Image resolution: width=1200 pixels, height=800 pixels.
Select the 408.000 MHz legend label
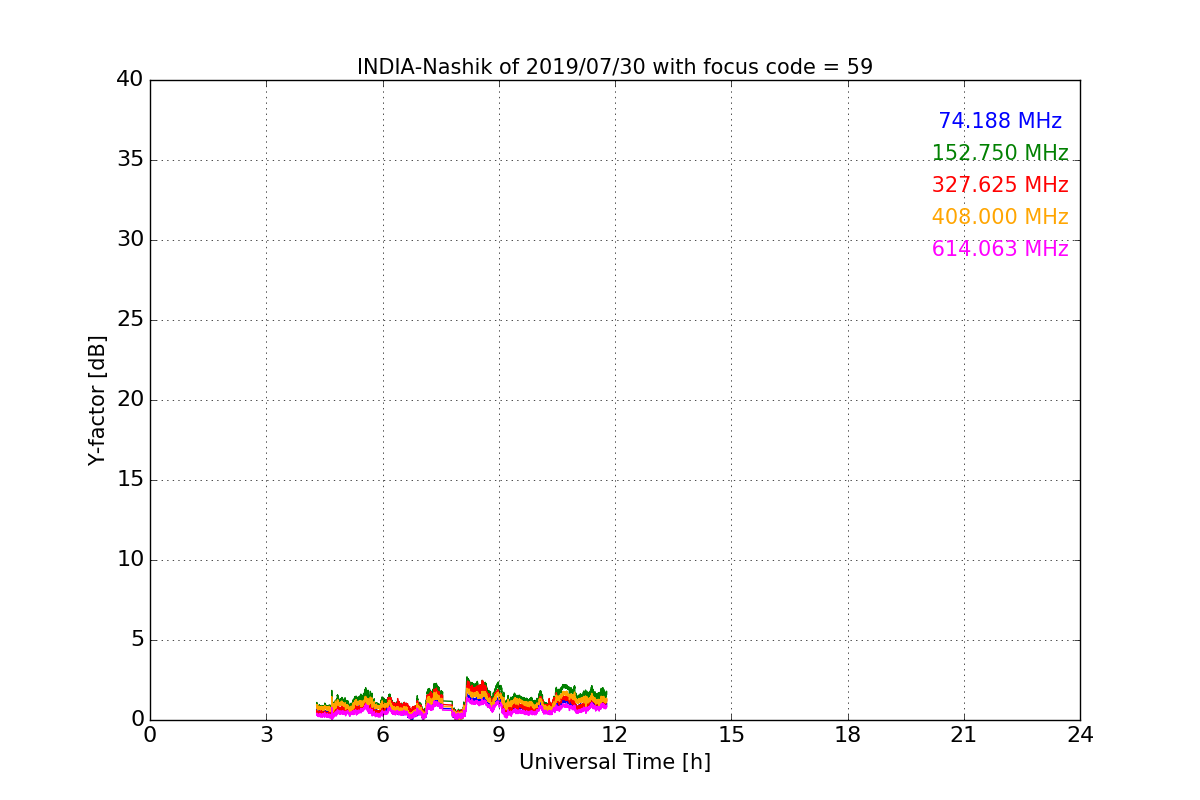(x=1000, y=217)
